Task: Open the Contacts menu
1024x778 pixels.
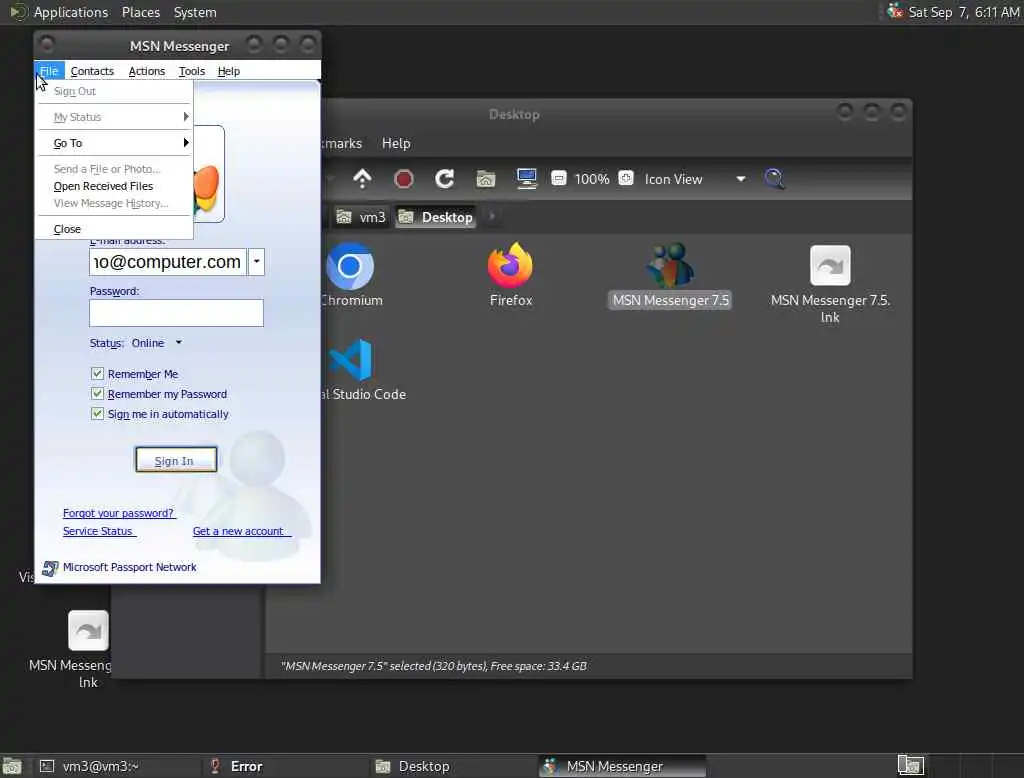Action: pyautogui.click(x=92, y=71)
